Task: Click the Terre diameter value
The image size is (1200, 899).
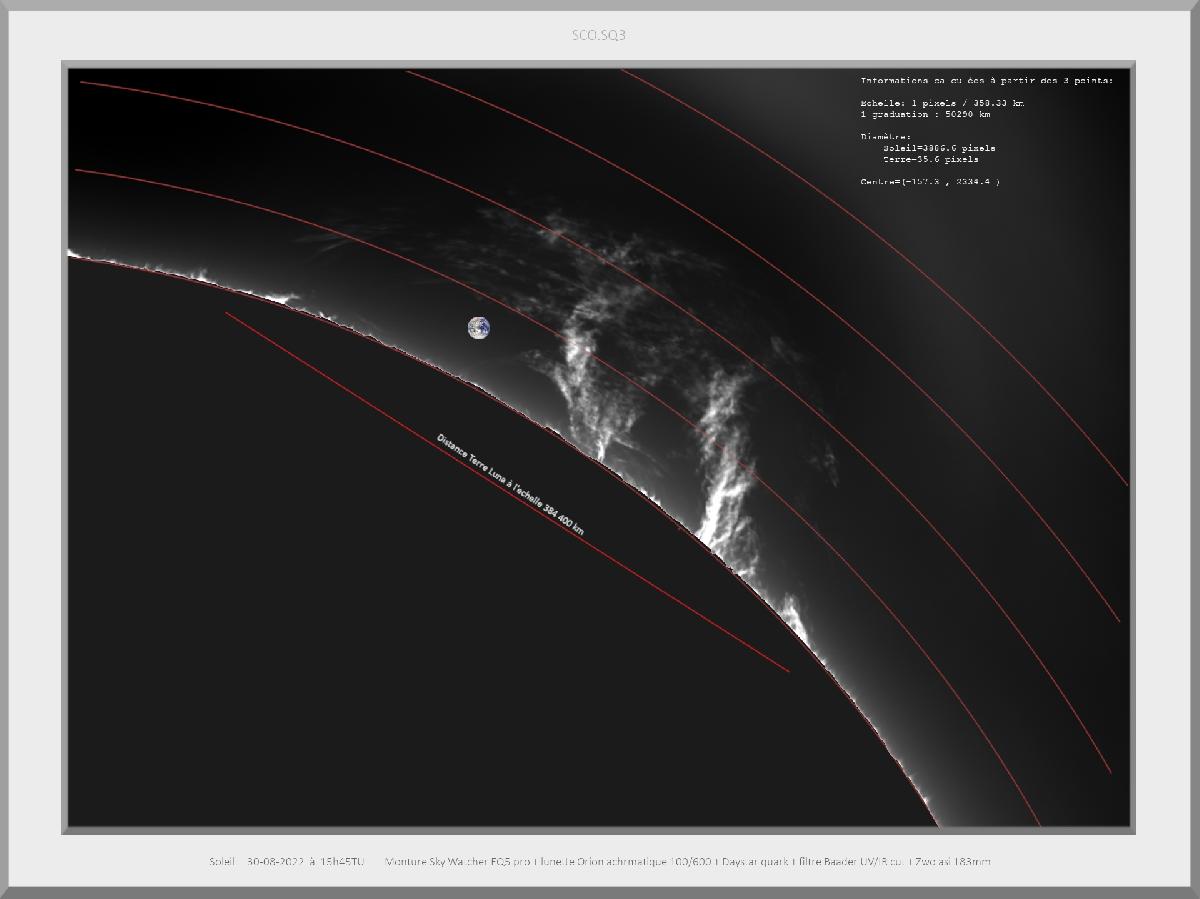Action: click(931, 159)
